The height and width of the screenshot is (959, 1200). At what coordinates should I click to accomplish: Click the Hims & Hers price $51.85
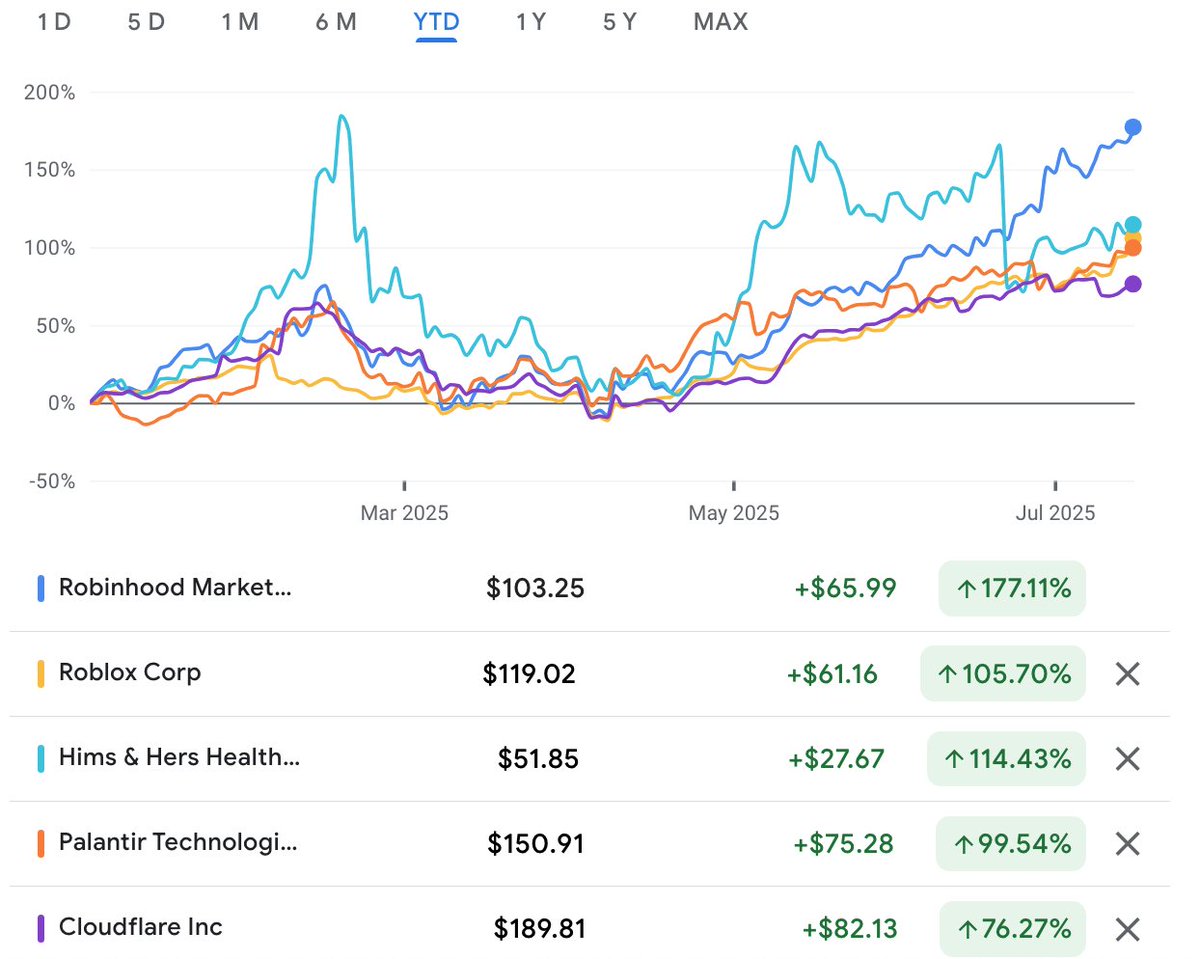538,759
